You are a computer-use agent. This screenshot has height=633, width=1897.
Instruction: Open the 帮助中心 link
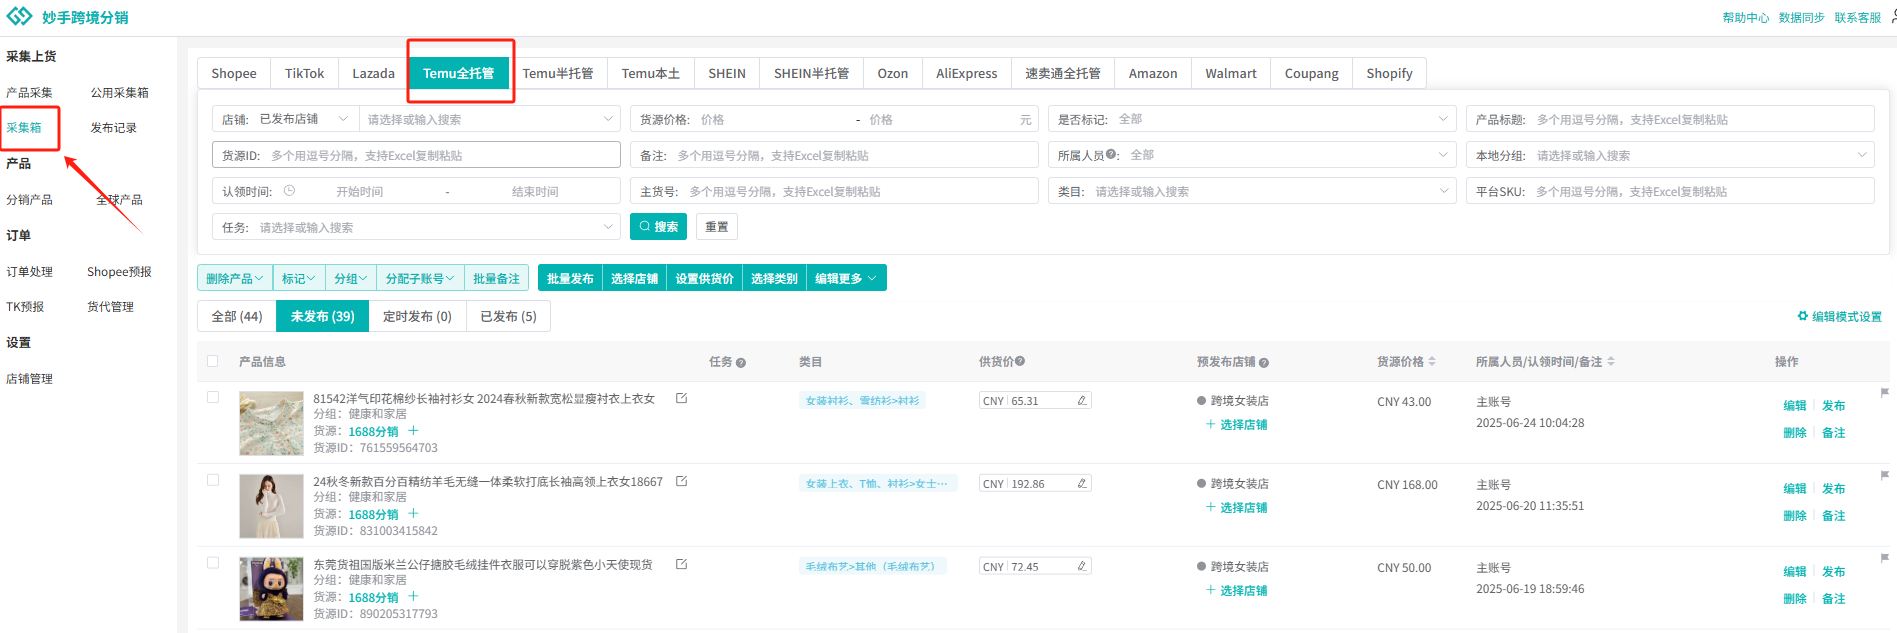pos(1745,17)
